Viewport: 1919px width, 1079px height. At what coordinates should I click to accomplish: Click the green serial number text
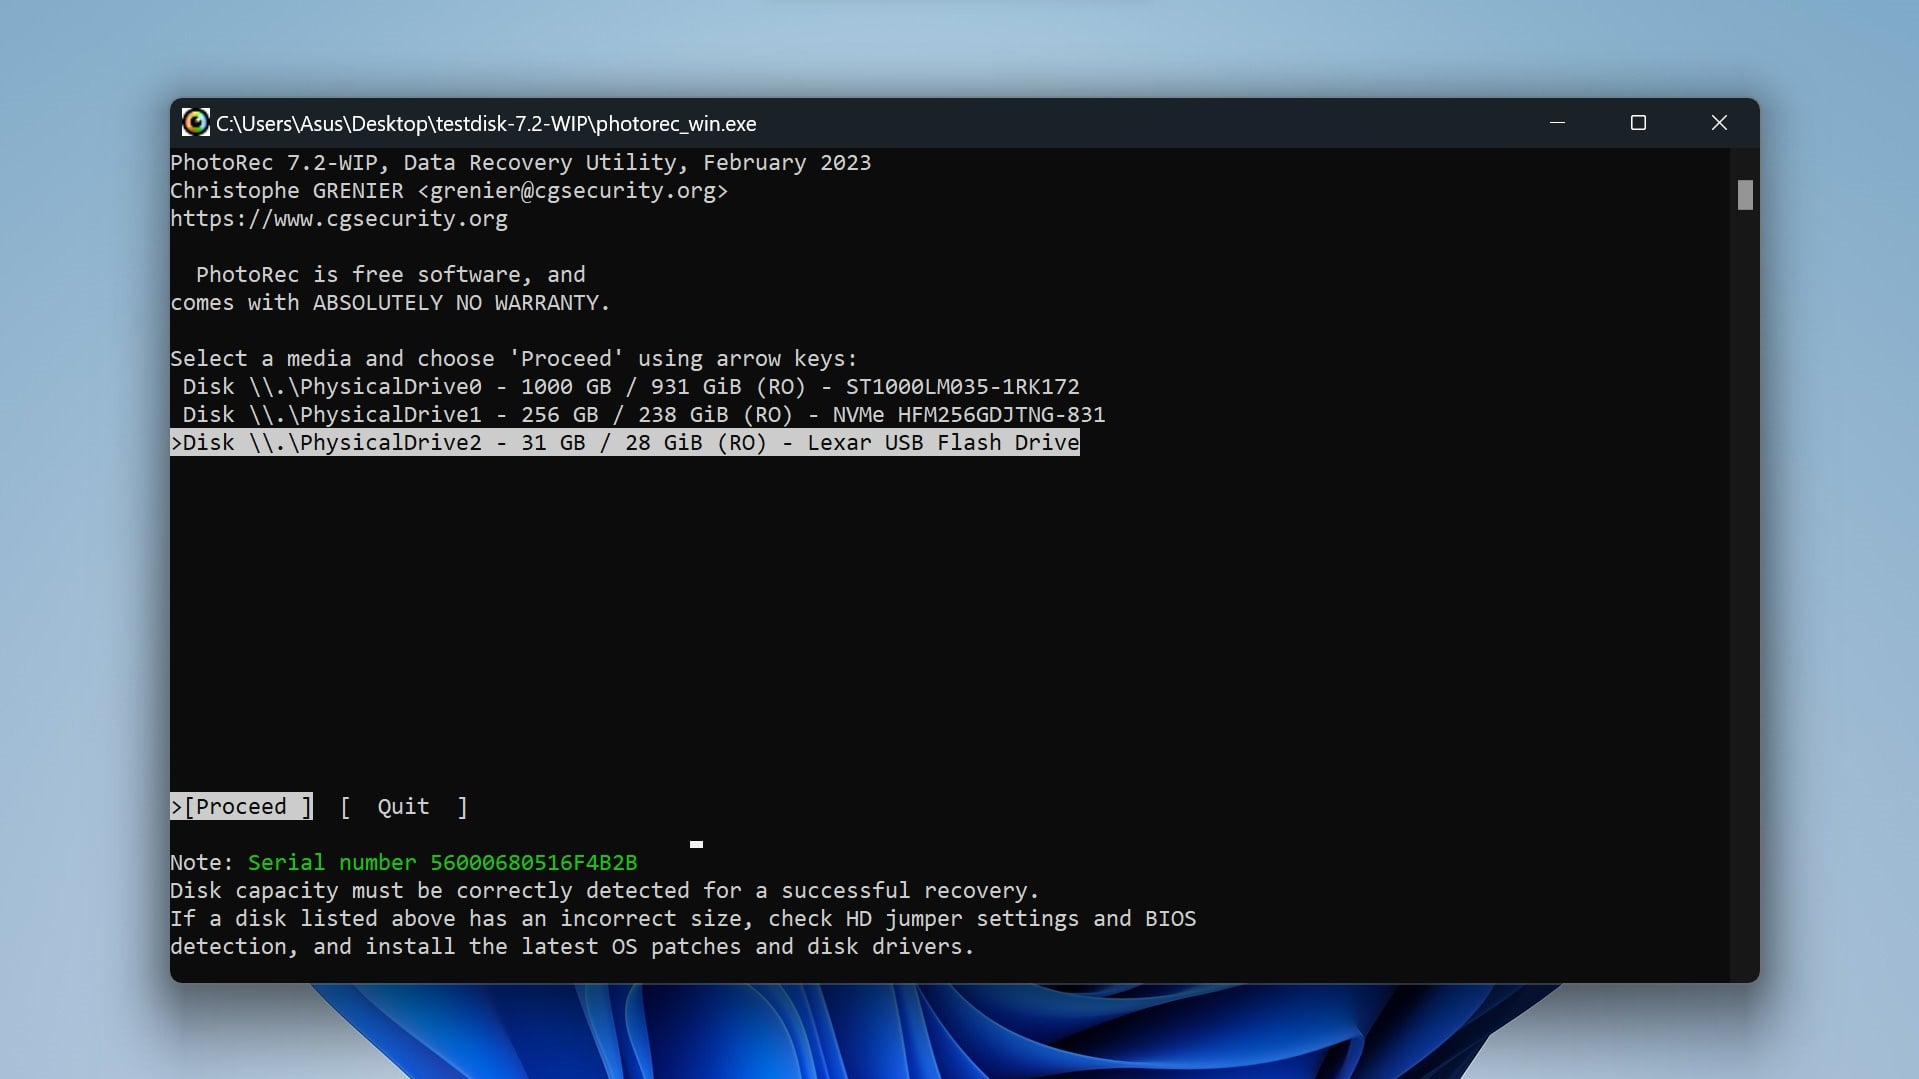[x=442, y=862]
